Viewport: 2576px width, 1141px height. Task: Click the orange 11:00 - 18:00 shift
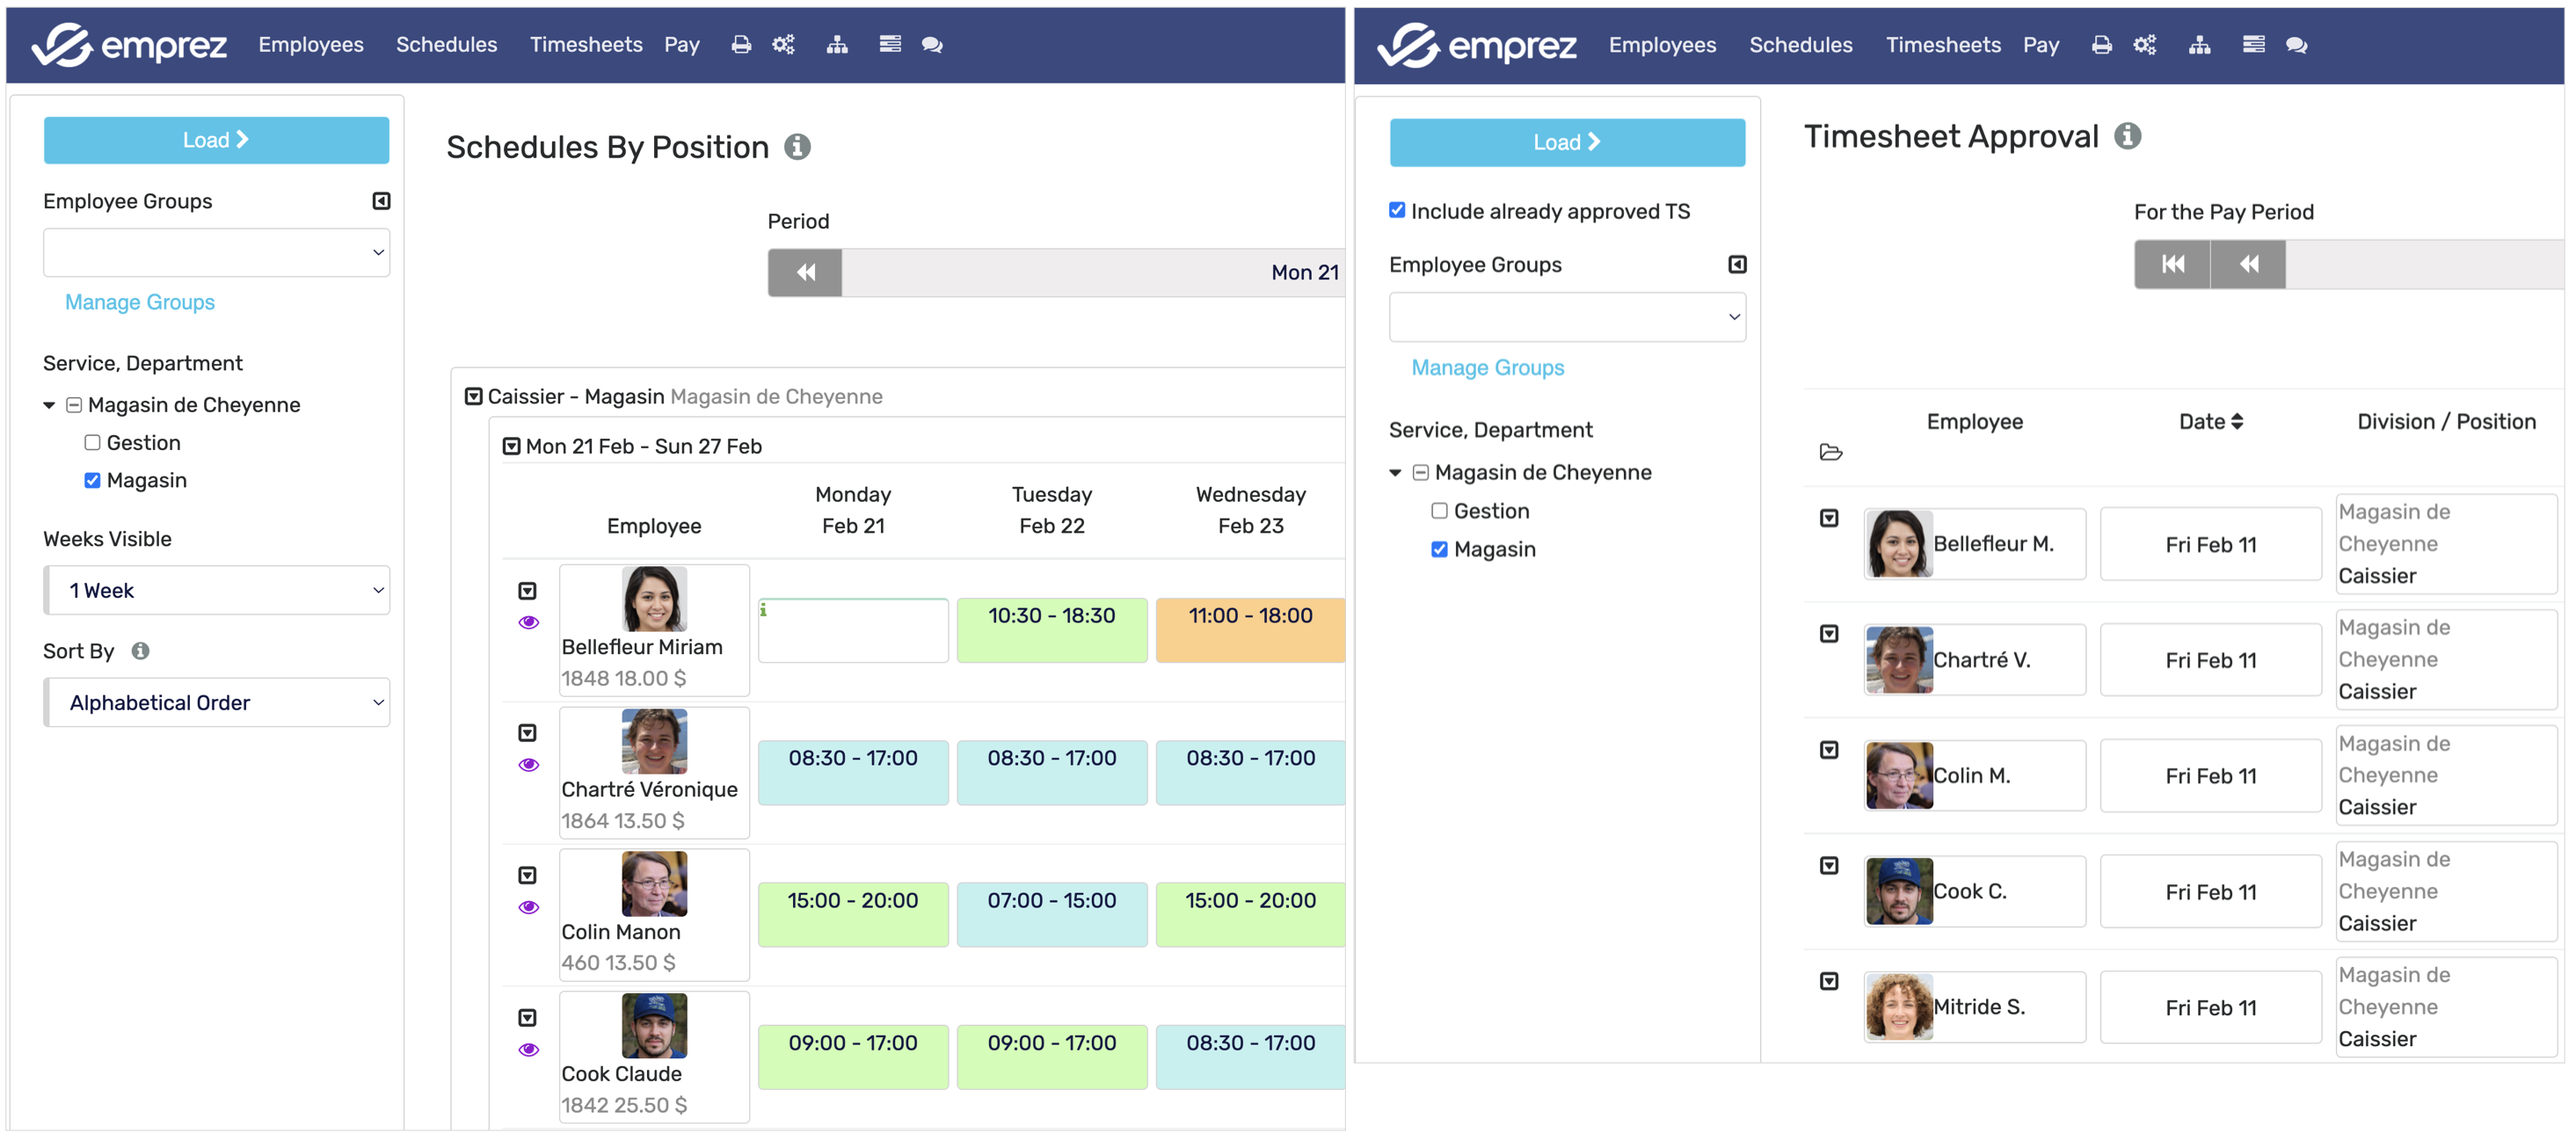pos(1249,629)
